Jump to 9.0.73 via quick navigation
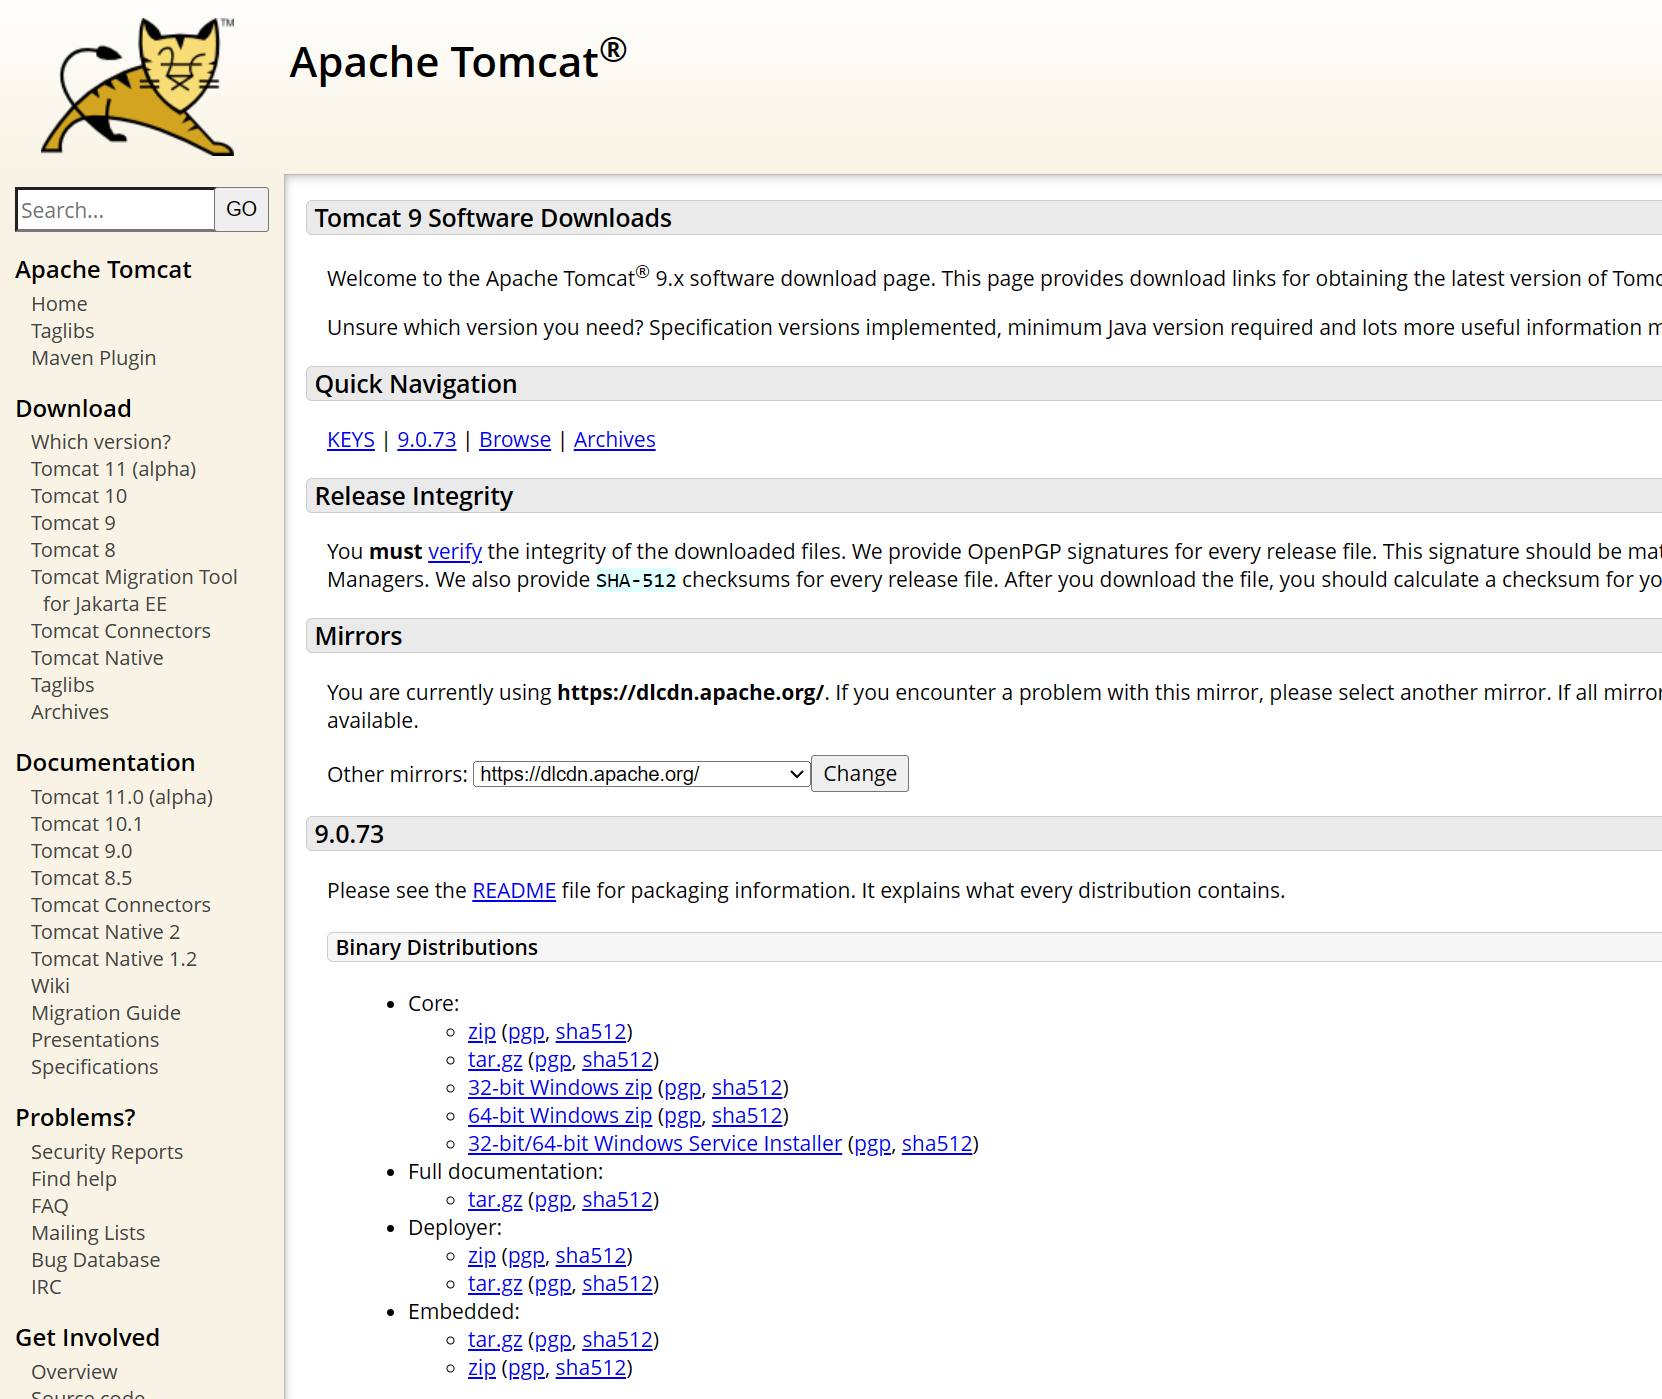Screen dimensions: 1662x1399 [x=427, y=440]
